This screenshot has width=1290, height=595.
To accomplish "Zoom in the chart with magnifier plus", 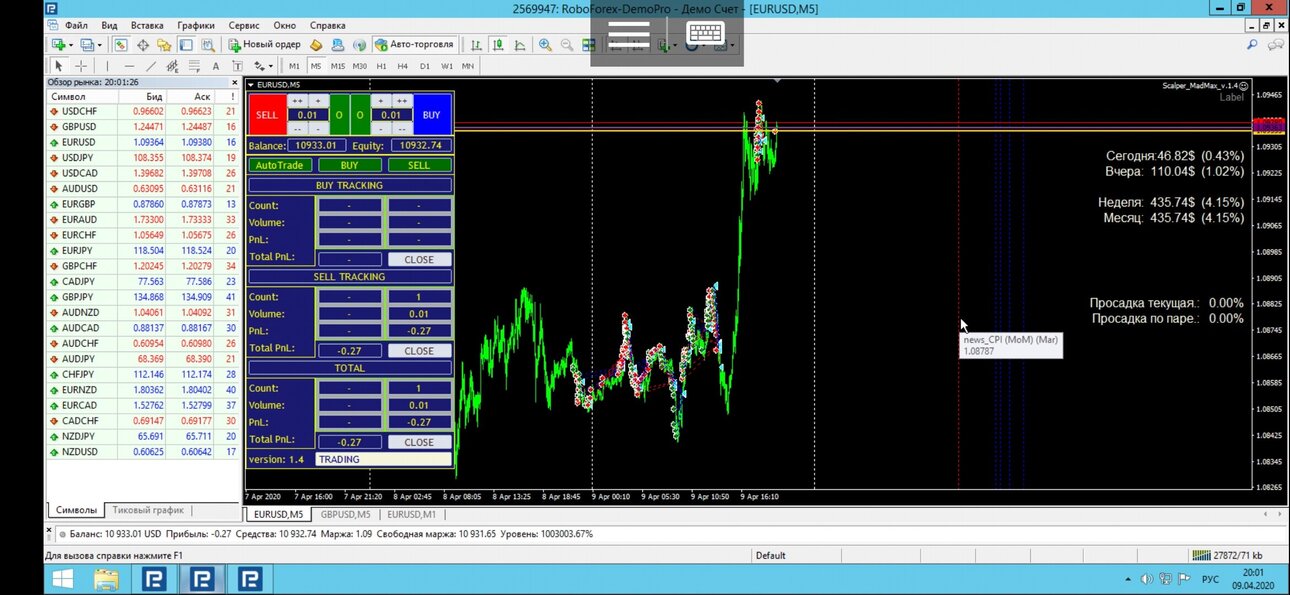I will [544, 45].
